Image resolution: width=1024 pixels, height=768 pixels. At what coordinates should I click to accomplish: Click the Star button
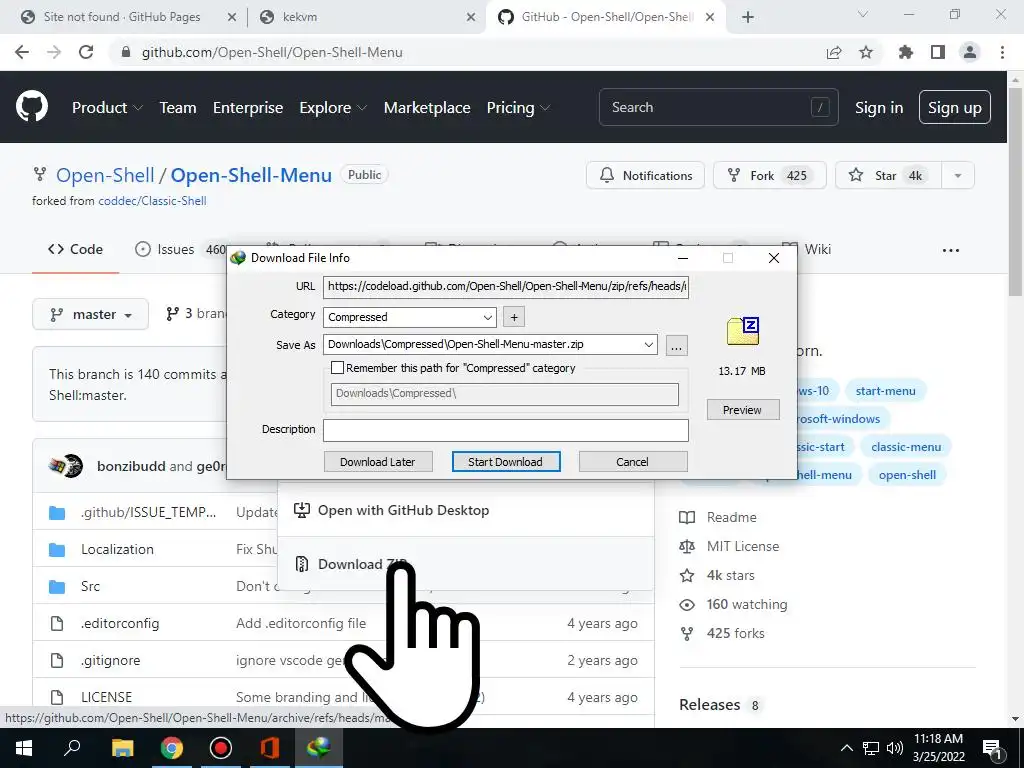click(889, 176)
